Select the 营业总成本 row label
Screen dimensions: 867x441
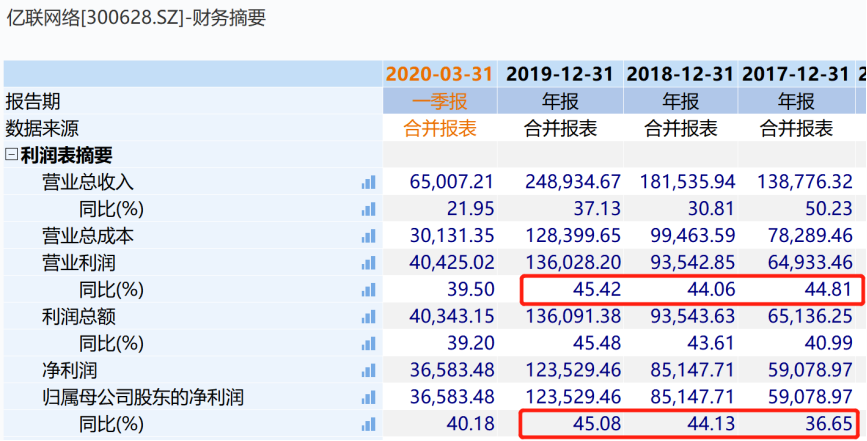[x=88, y=236]
